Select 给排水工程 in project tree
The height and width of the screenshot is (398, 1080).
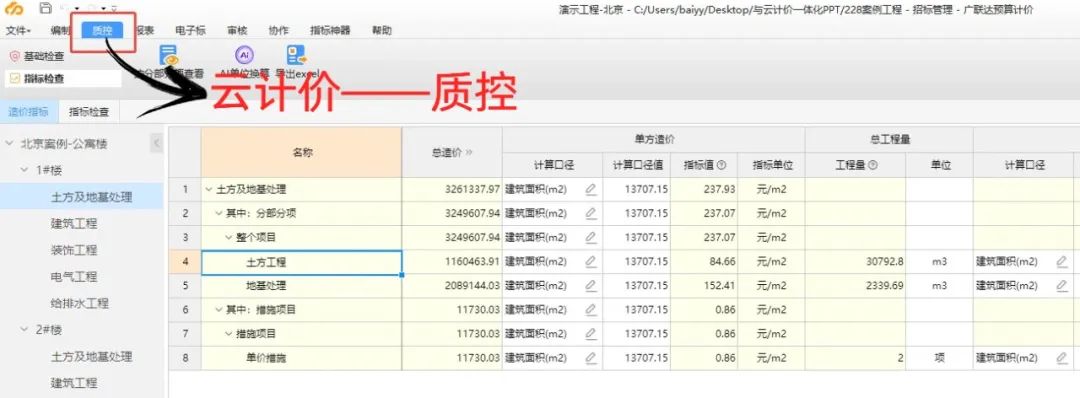(80, 303)
